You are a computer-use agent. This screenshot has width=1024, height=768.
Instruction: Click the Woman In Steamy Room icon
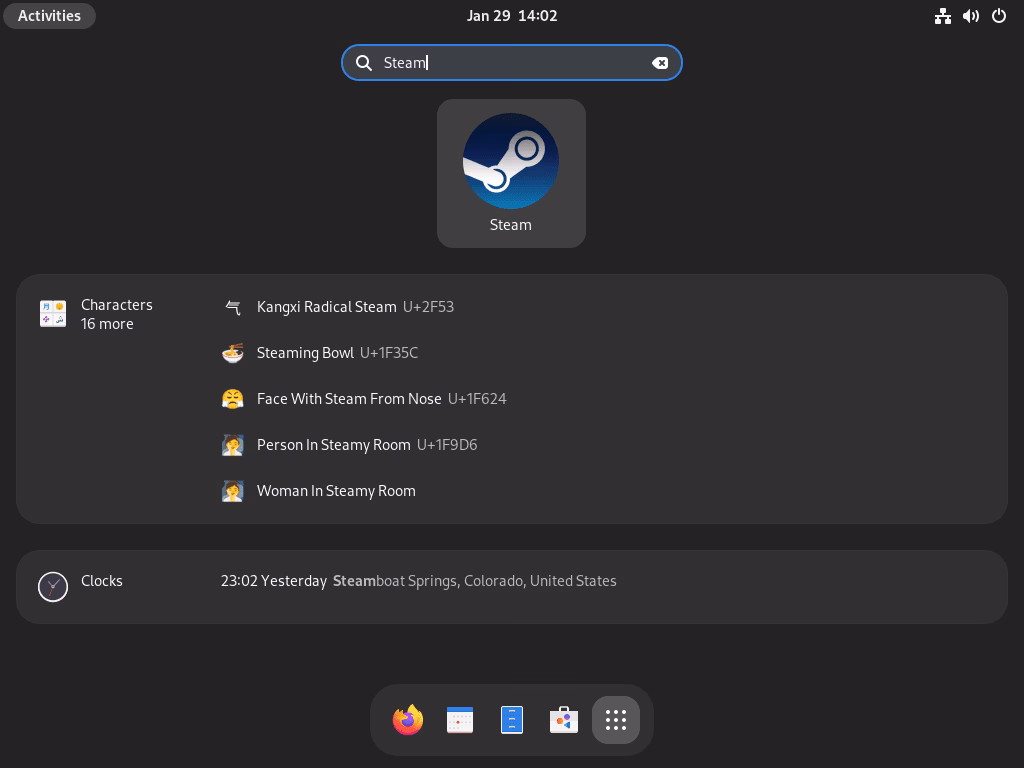(232, 491)
